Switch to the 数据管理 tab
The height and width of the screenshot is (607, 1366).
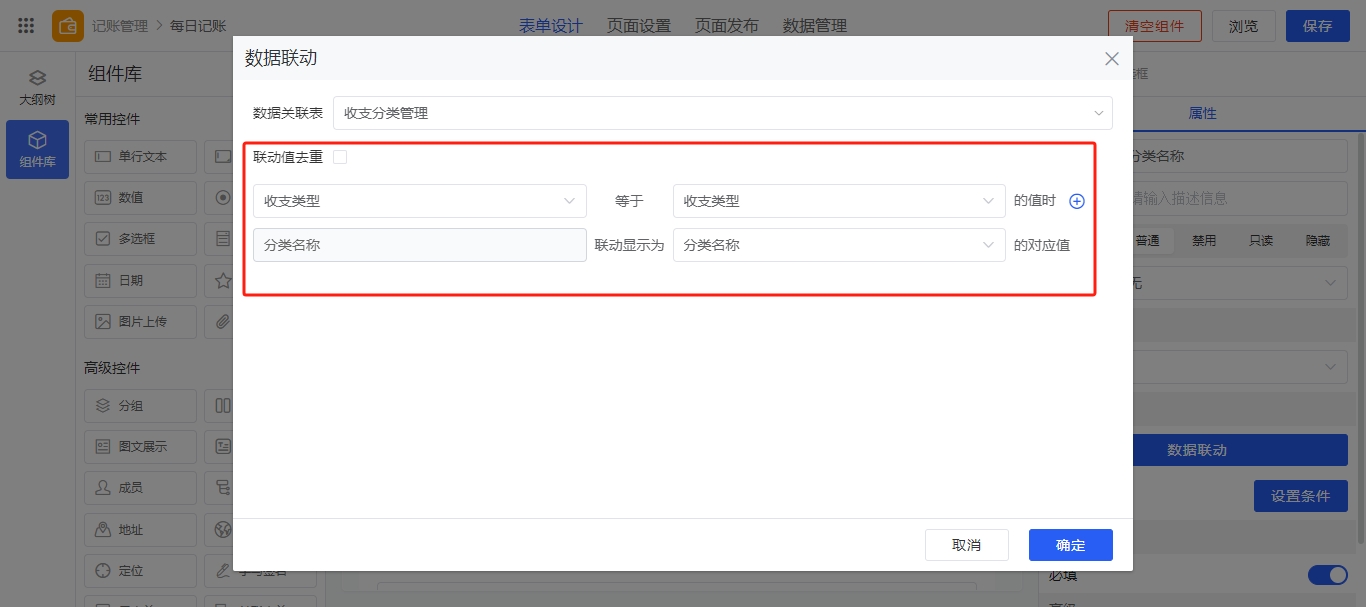click(x=814, y=26)
